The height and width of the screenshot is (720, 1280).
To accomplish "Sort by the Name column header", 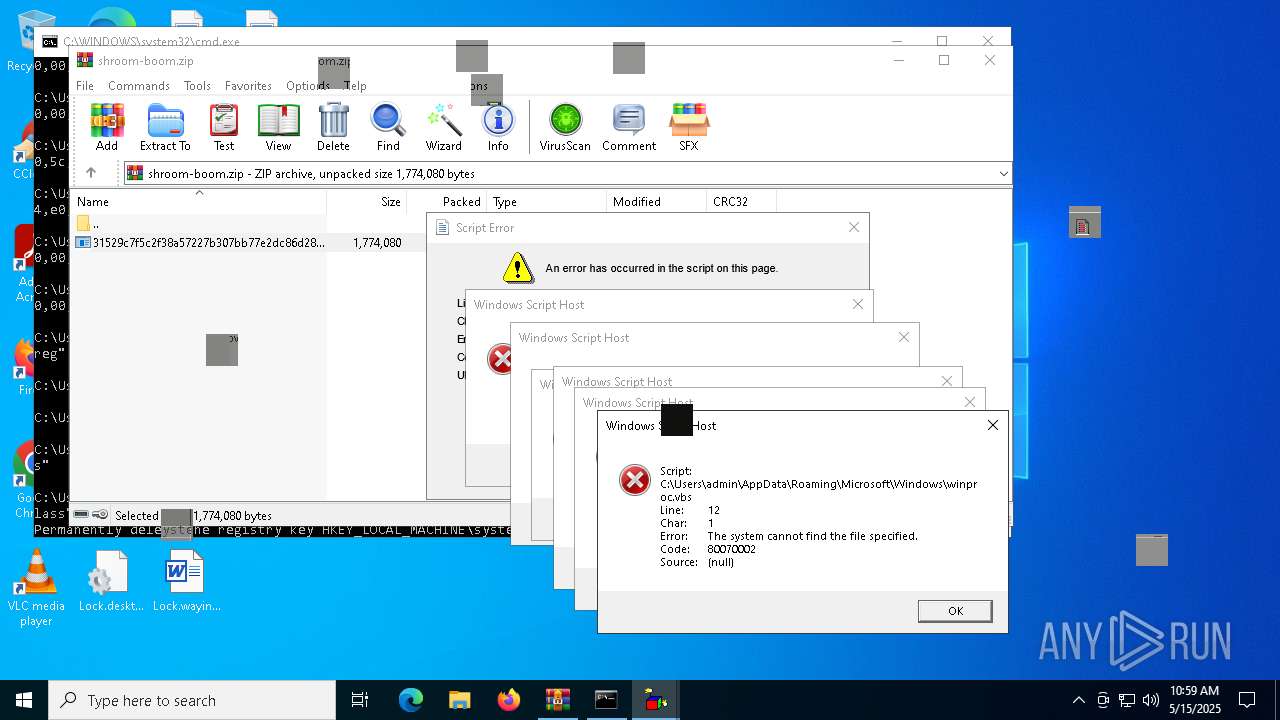I will tap(198, 201).
